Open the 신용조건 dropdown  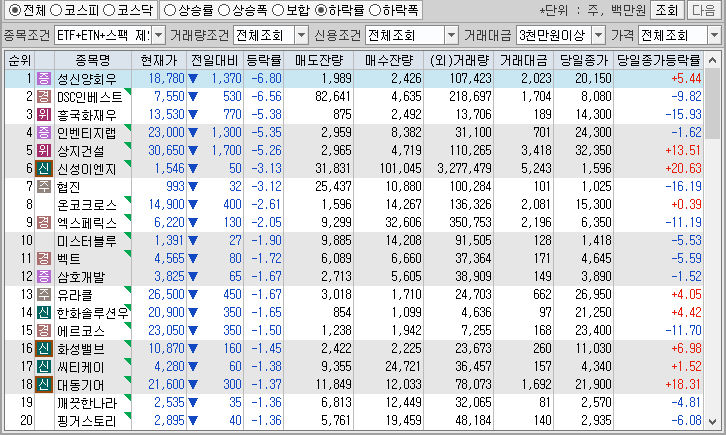451,35
